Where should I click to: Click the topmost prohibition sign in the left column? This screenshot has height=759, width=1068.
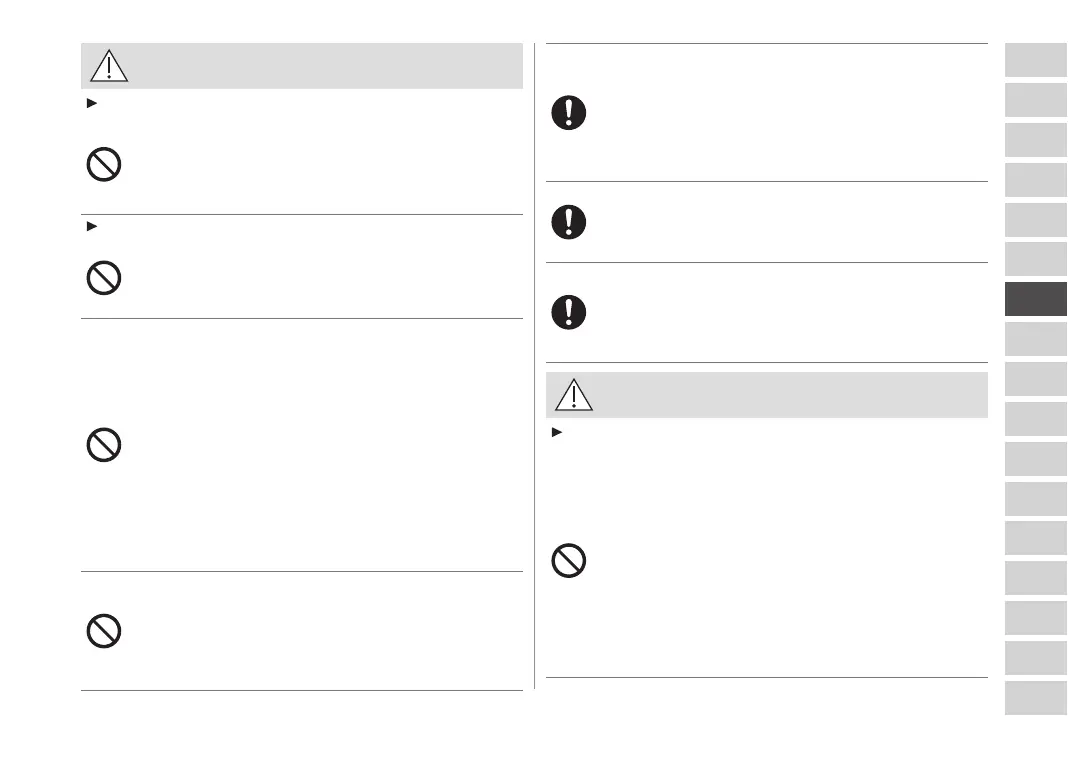pos(104,164)
